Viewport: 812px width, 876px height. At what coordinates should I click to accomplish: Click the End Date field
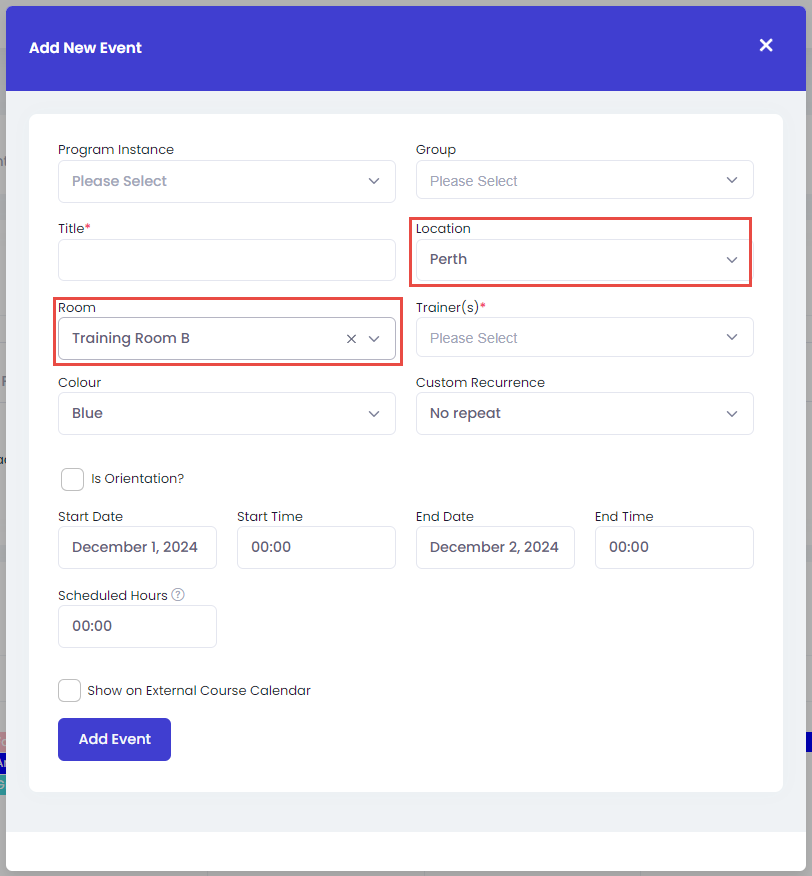click(x=495, y=548)
